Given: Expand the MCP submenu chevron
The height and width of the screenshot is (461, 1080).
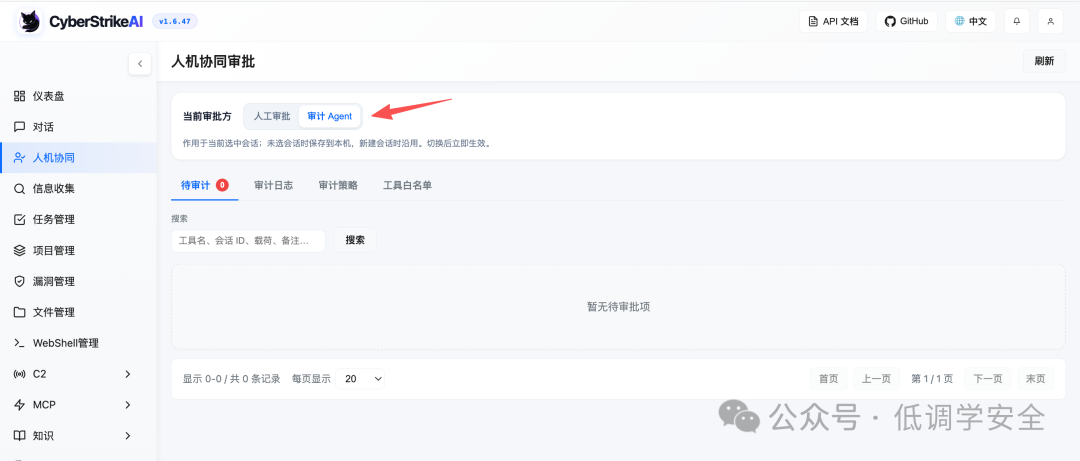Looking at the screenshot, I should coord(127,405).
